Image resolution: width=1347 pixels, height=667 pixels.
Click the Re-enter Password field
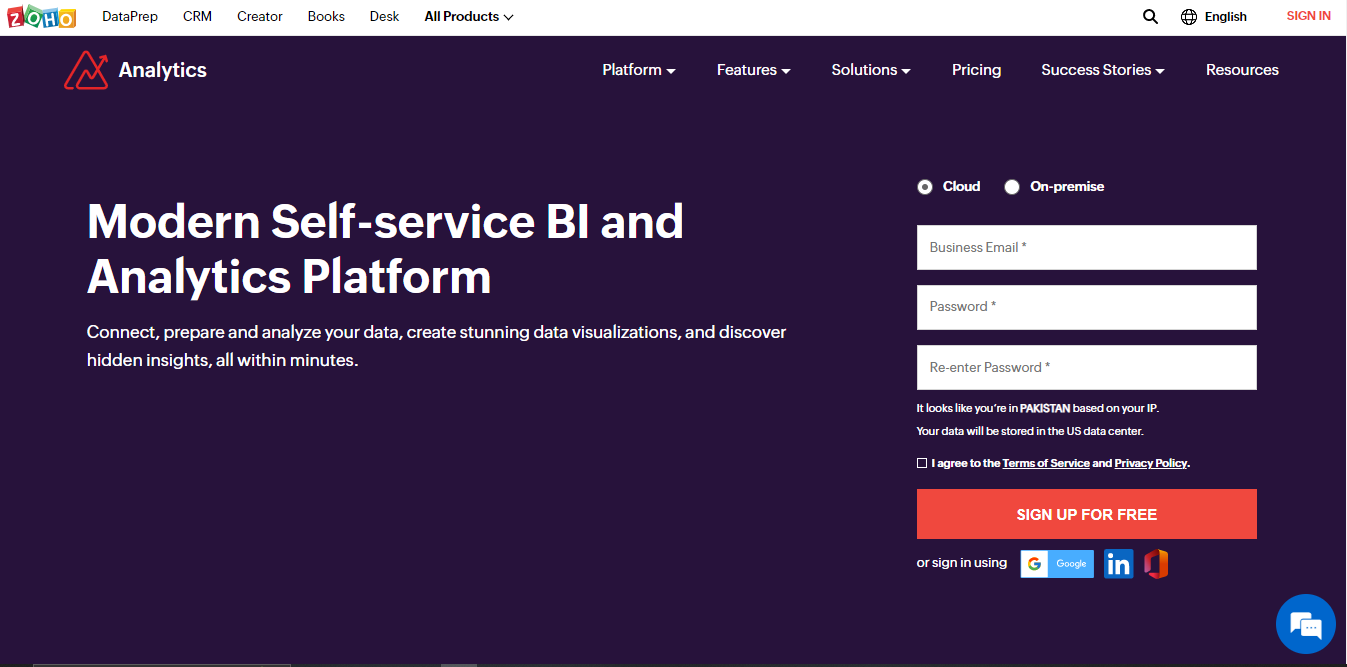click(1086, 367)
